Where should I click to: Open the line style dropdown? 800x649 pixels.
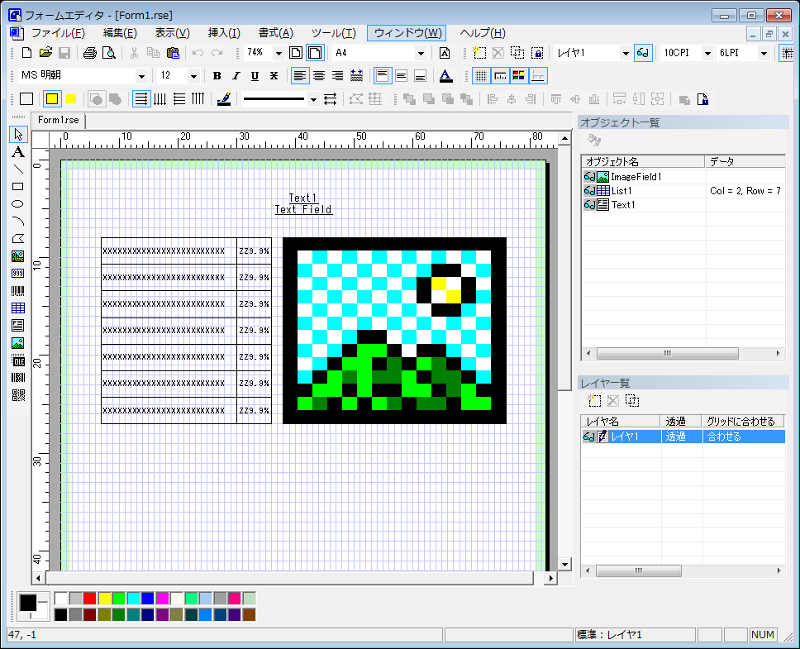coord(314,99)
